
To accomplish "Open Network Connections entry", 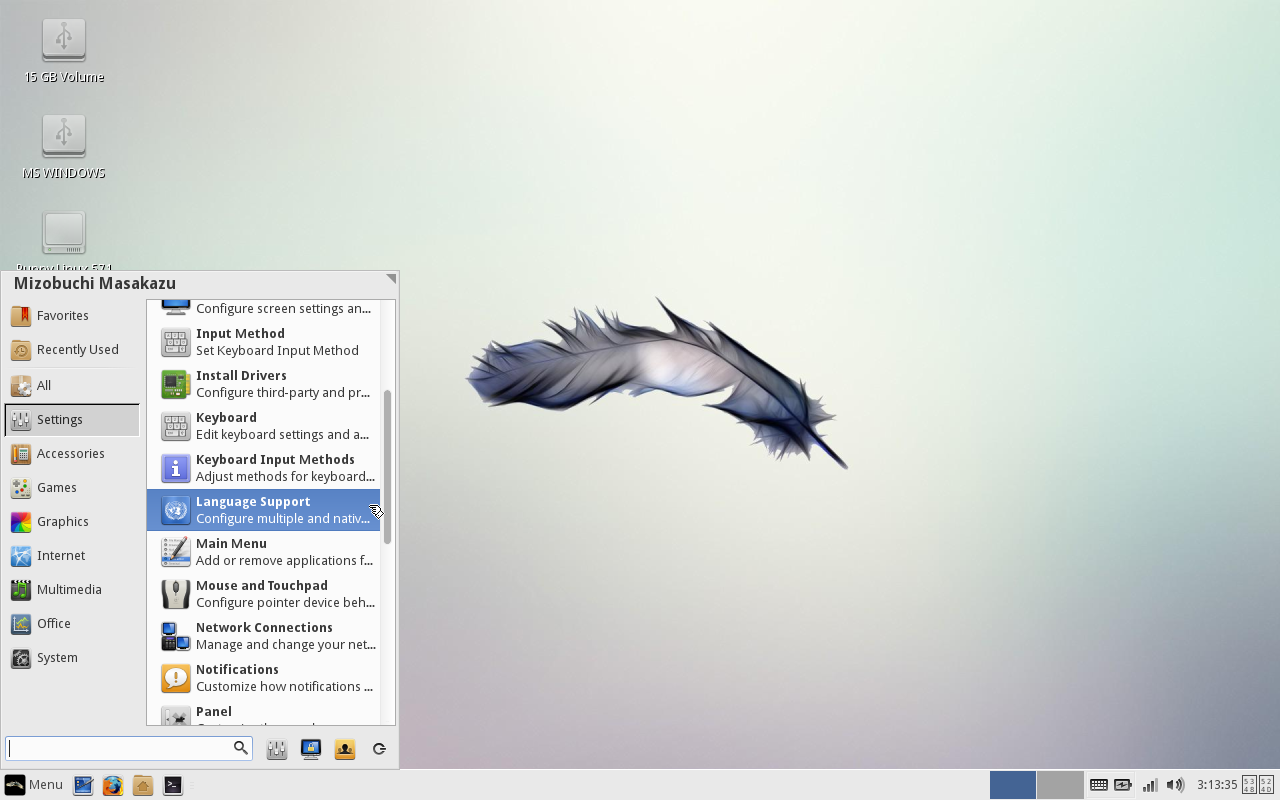I will [x=263, y=636].
